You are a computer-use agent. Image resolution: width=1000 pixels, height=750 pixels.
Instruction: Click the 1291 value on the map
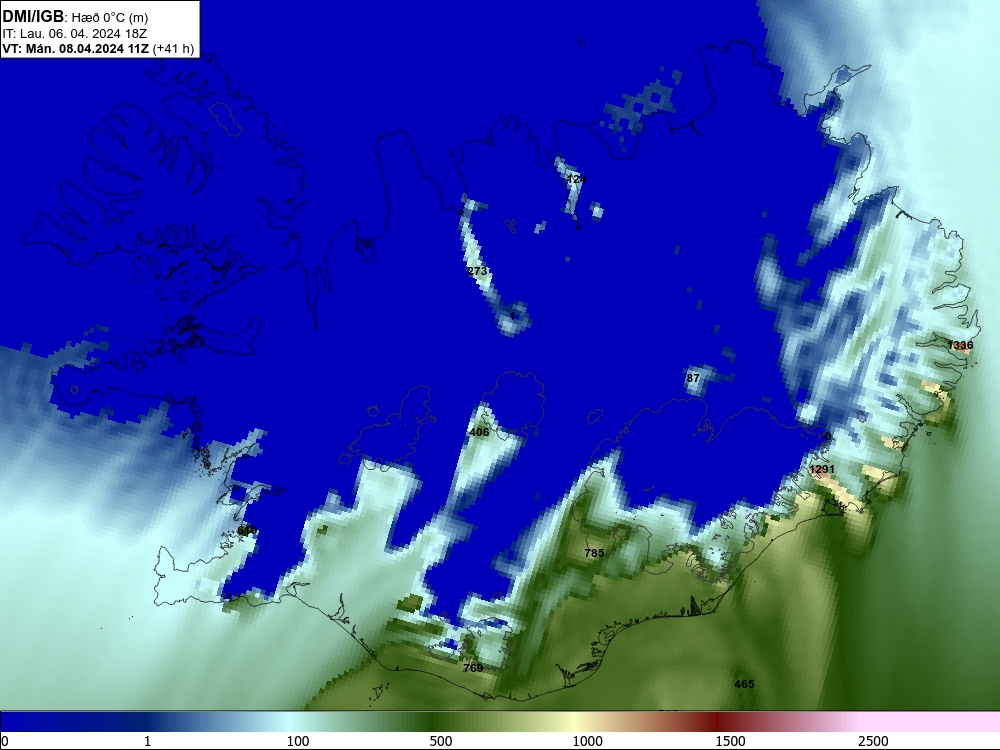point(821,469)
